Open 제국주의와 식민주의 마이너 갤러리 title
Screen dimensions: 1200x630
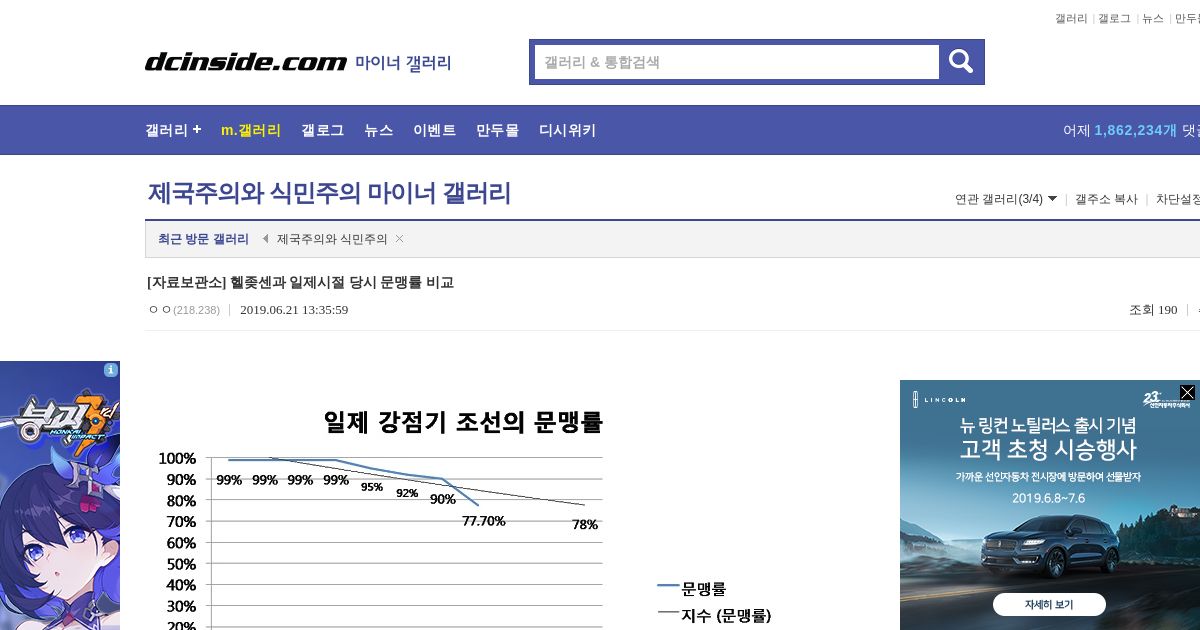(x=329, y=193)
